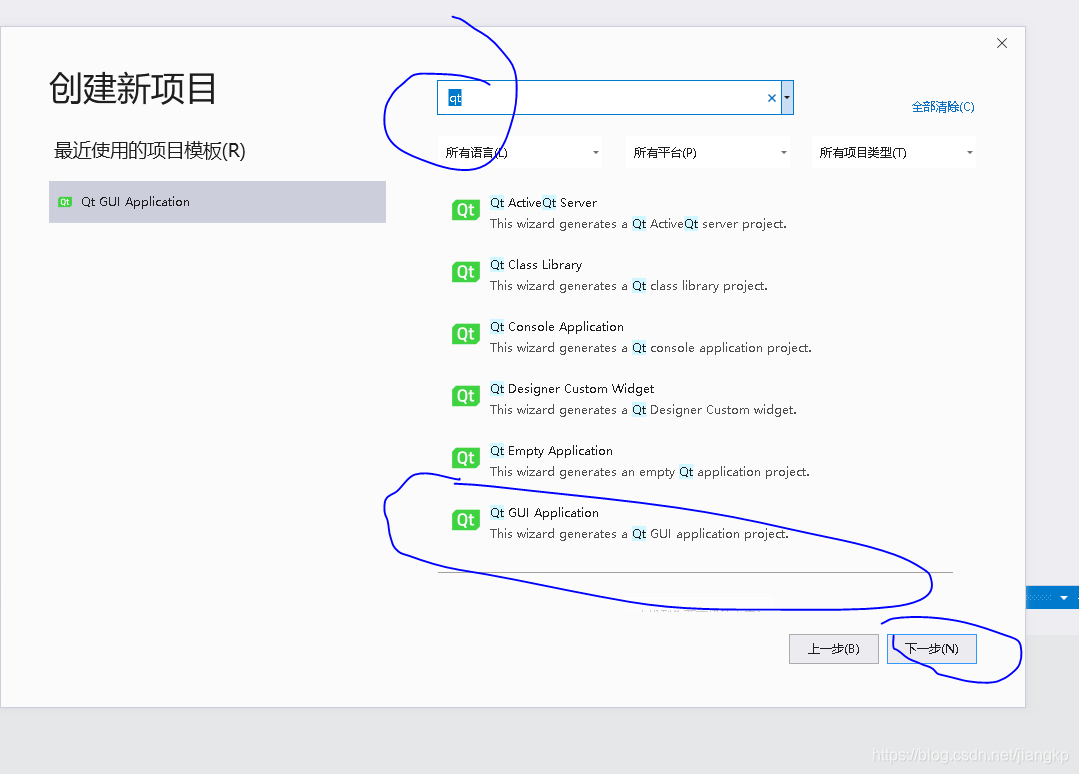
Task: Clear the search box with the X icon
Action: [x=771, y=98]
